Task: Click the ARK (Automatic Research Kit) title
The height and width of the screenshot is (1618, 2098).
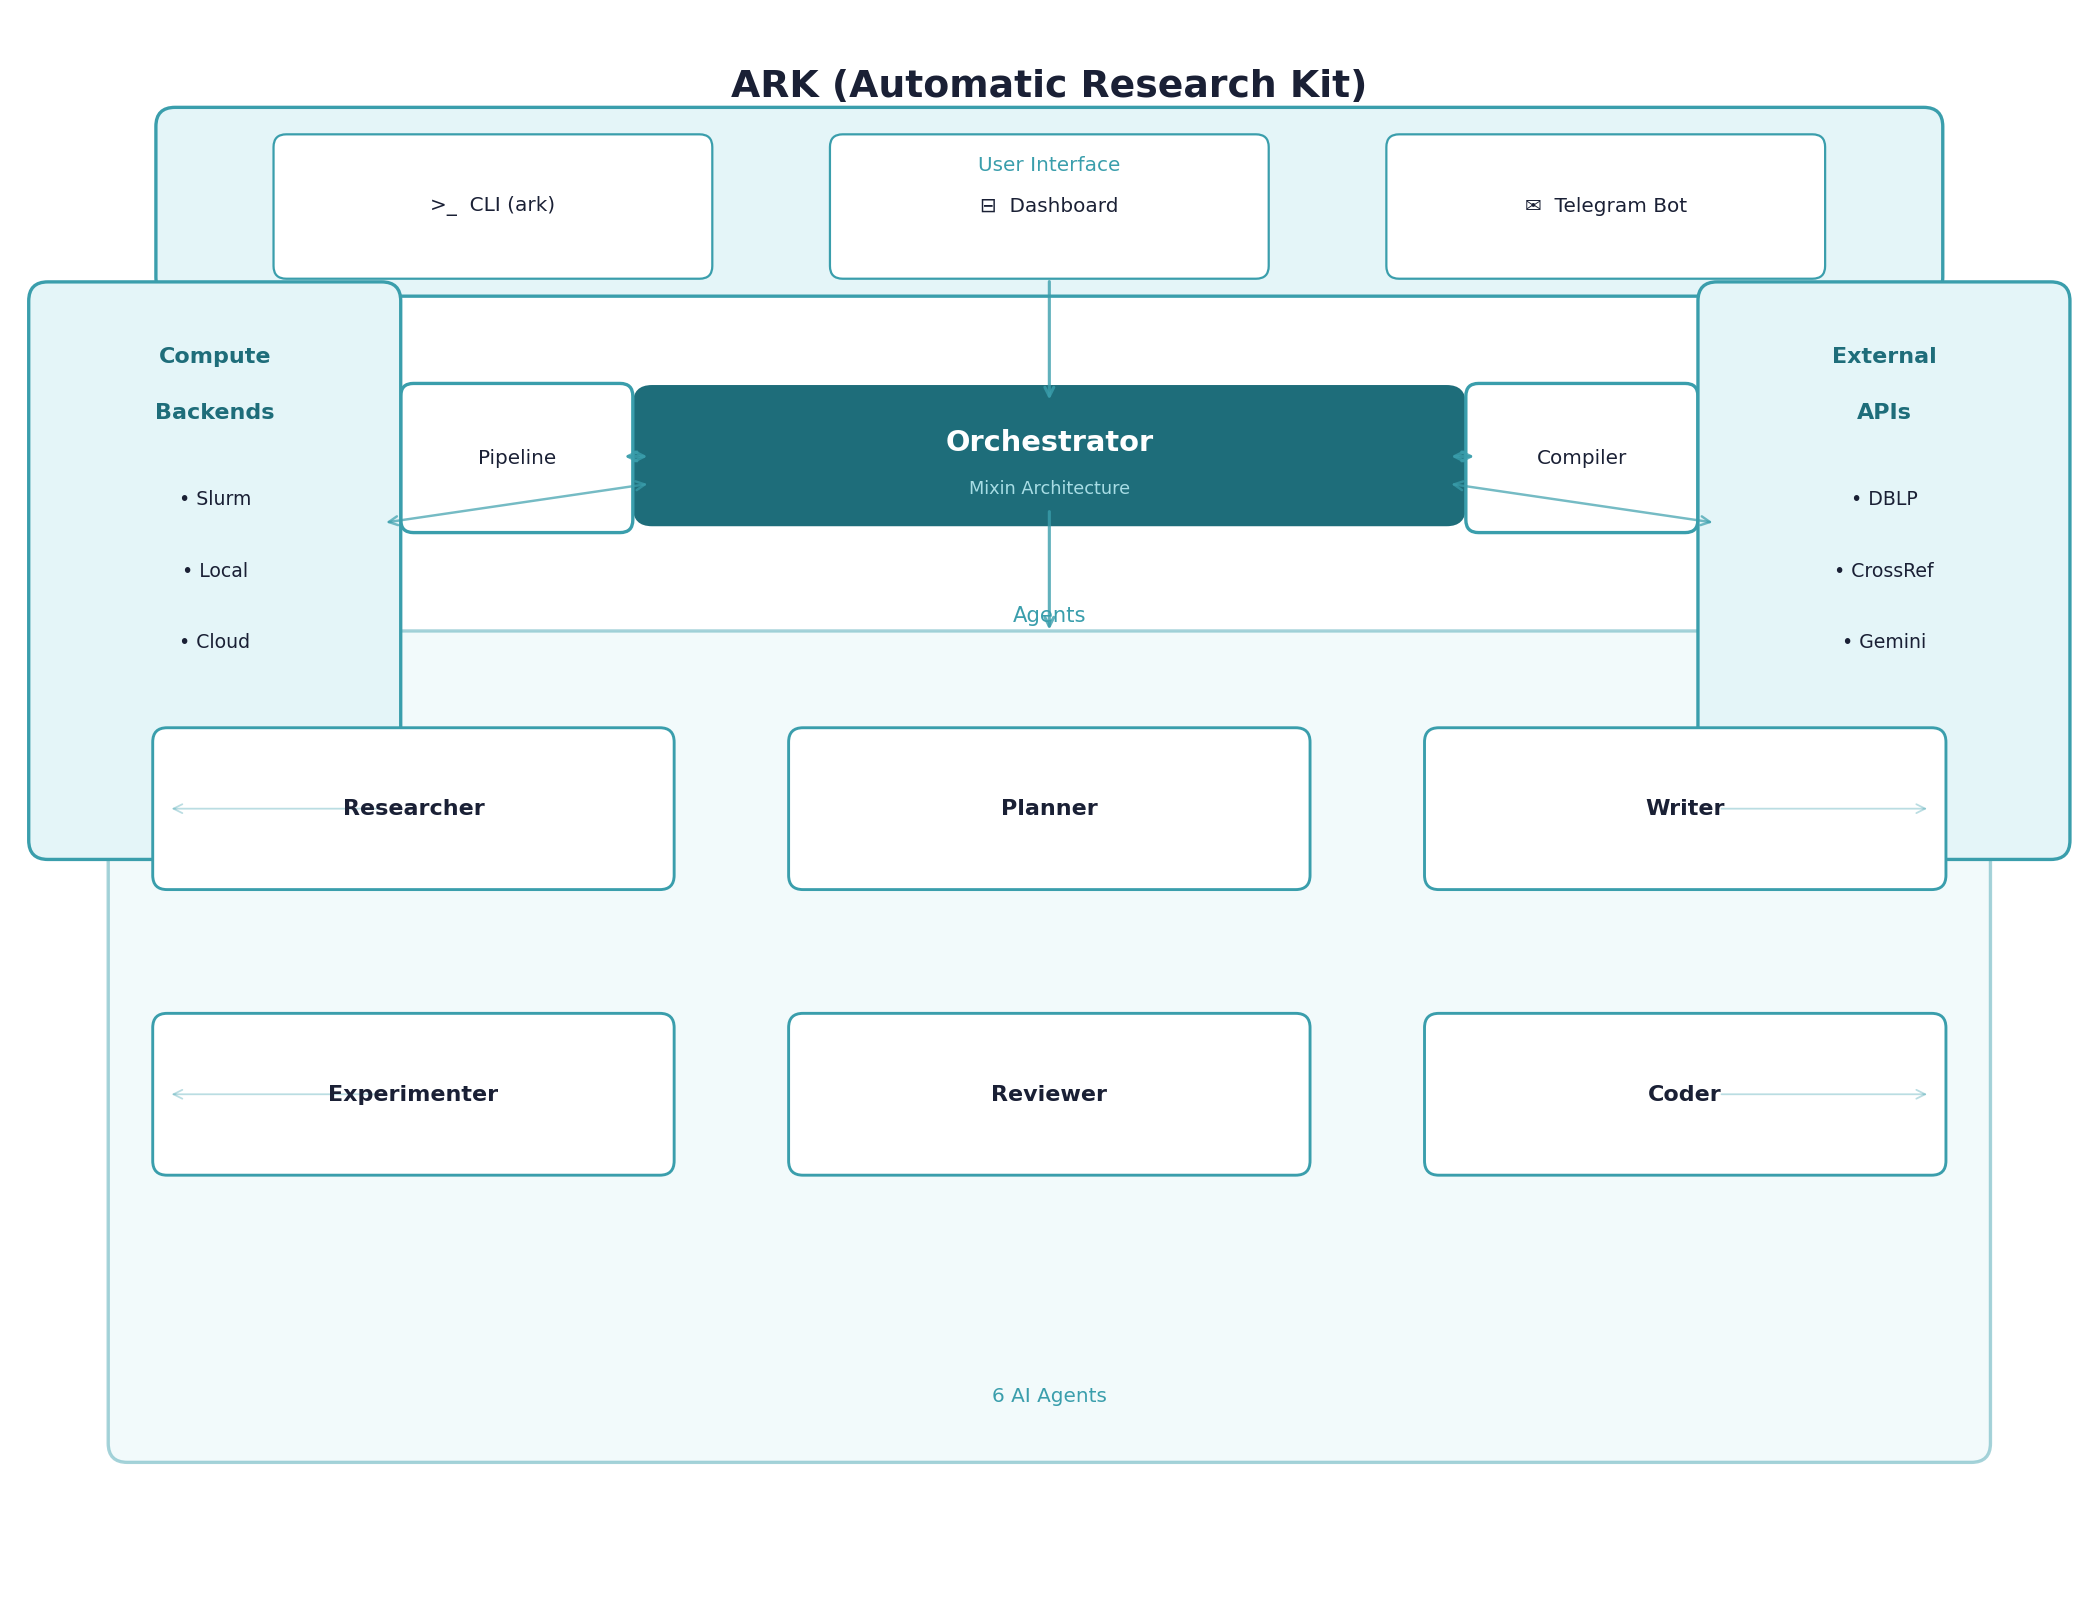Action: click(1048, 84)
